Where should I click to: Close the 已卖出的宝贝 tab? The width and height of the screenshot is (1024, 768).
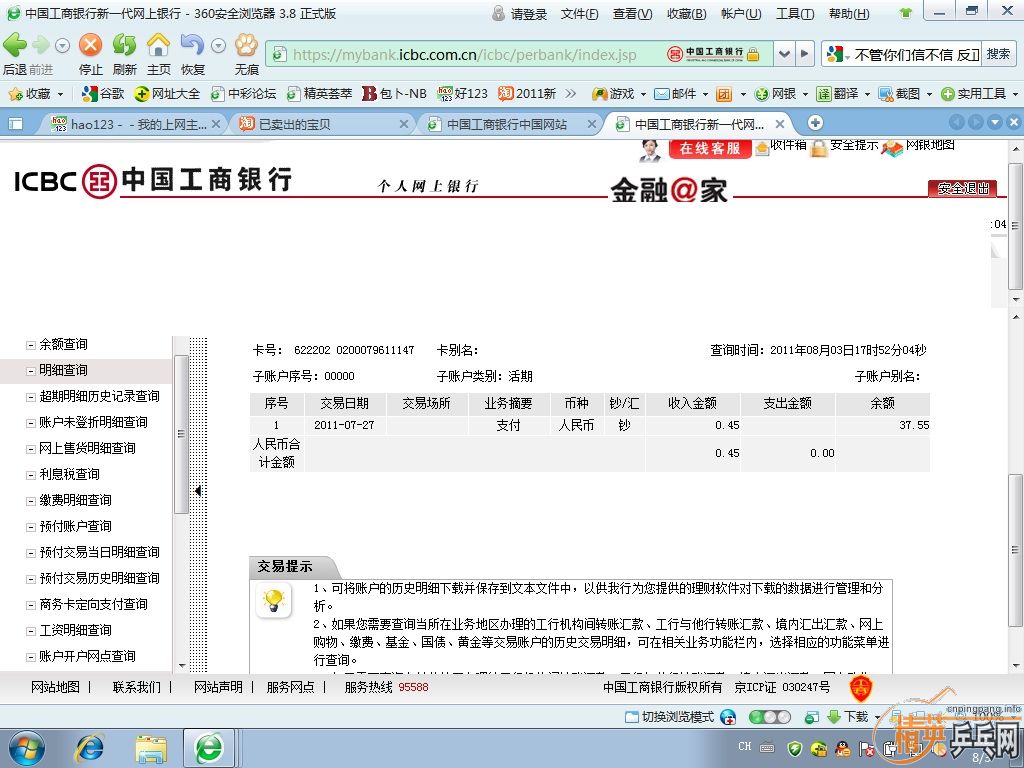coord(404,124)
